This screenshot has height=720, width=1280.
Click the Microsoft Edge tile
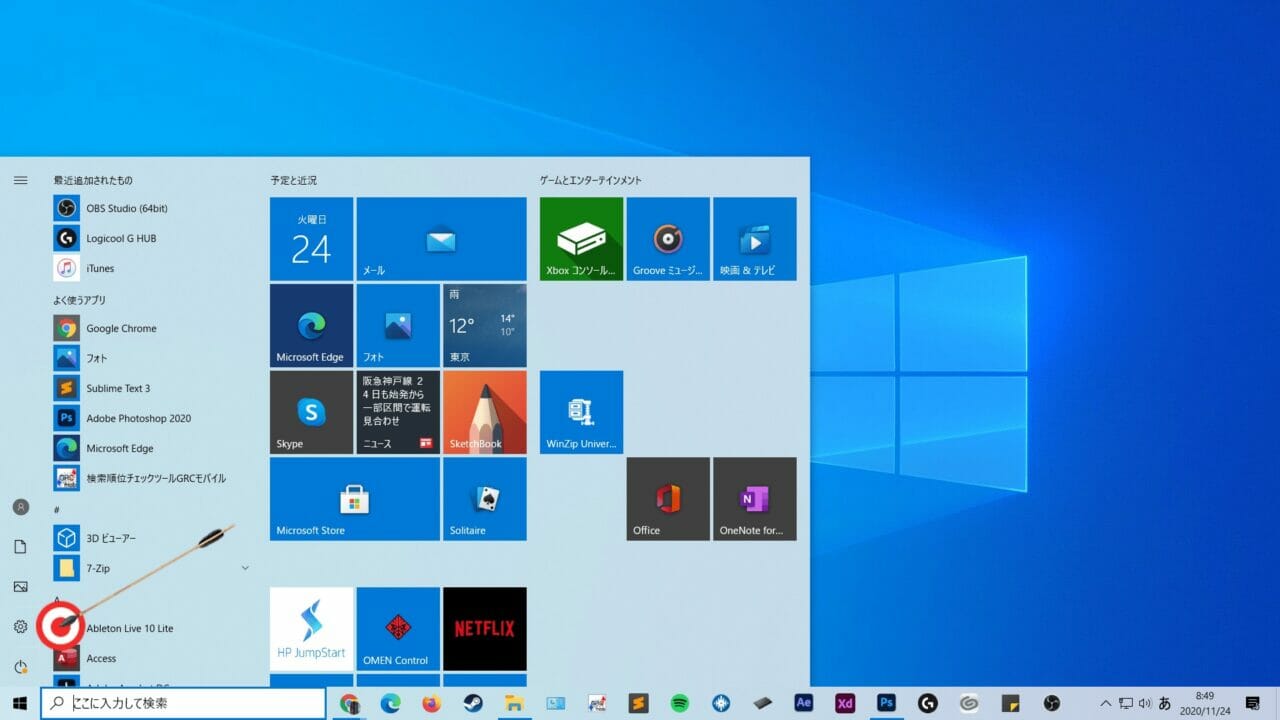click(311, 325)
